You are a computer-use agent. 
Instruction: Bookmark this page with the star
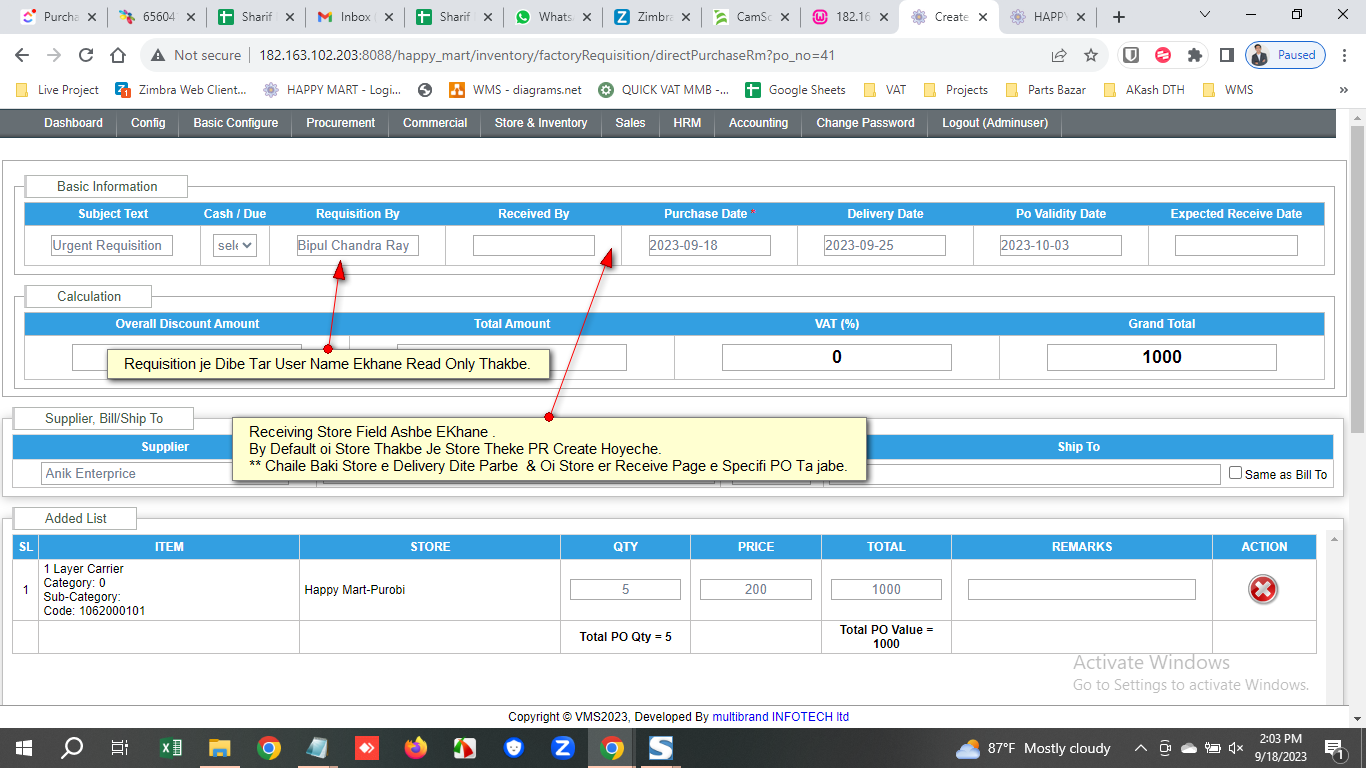(x=1091, y=56)
